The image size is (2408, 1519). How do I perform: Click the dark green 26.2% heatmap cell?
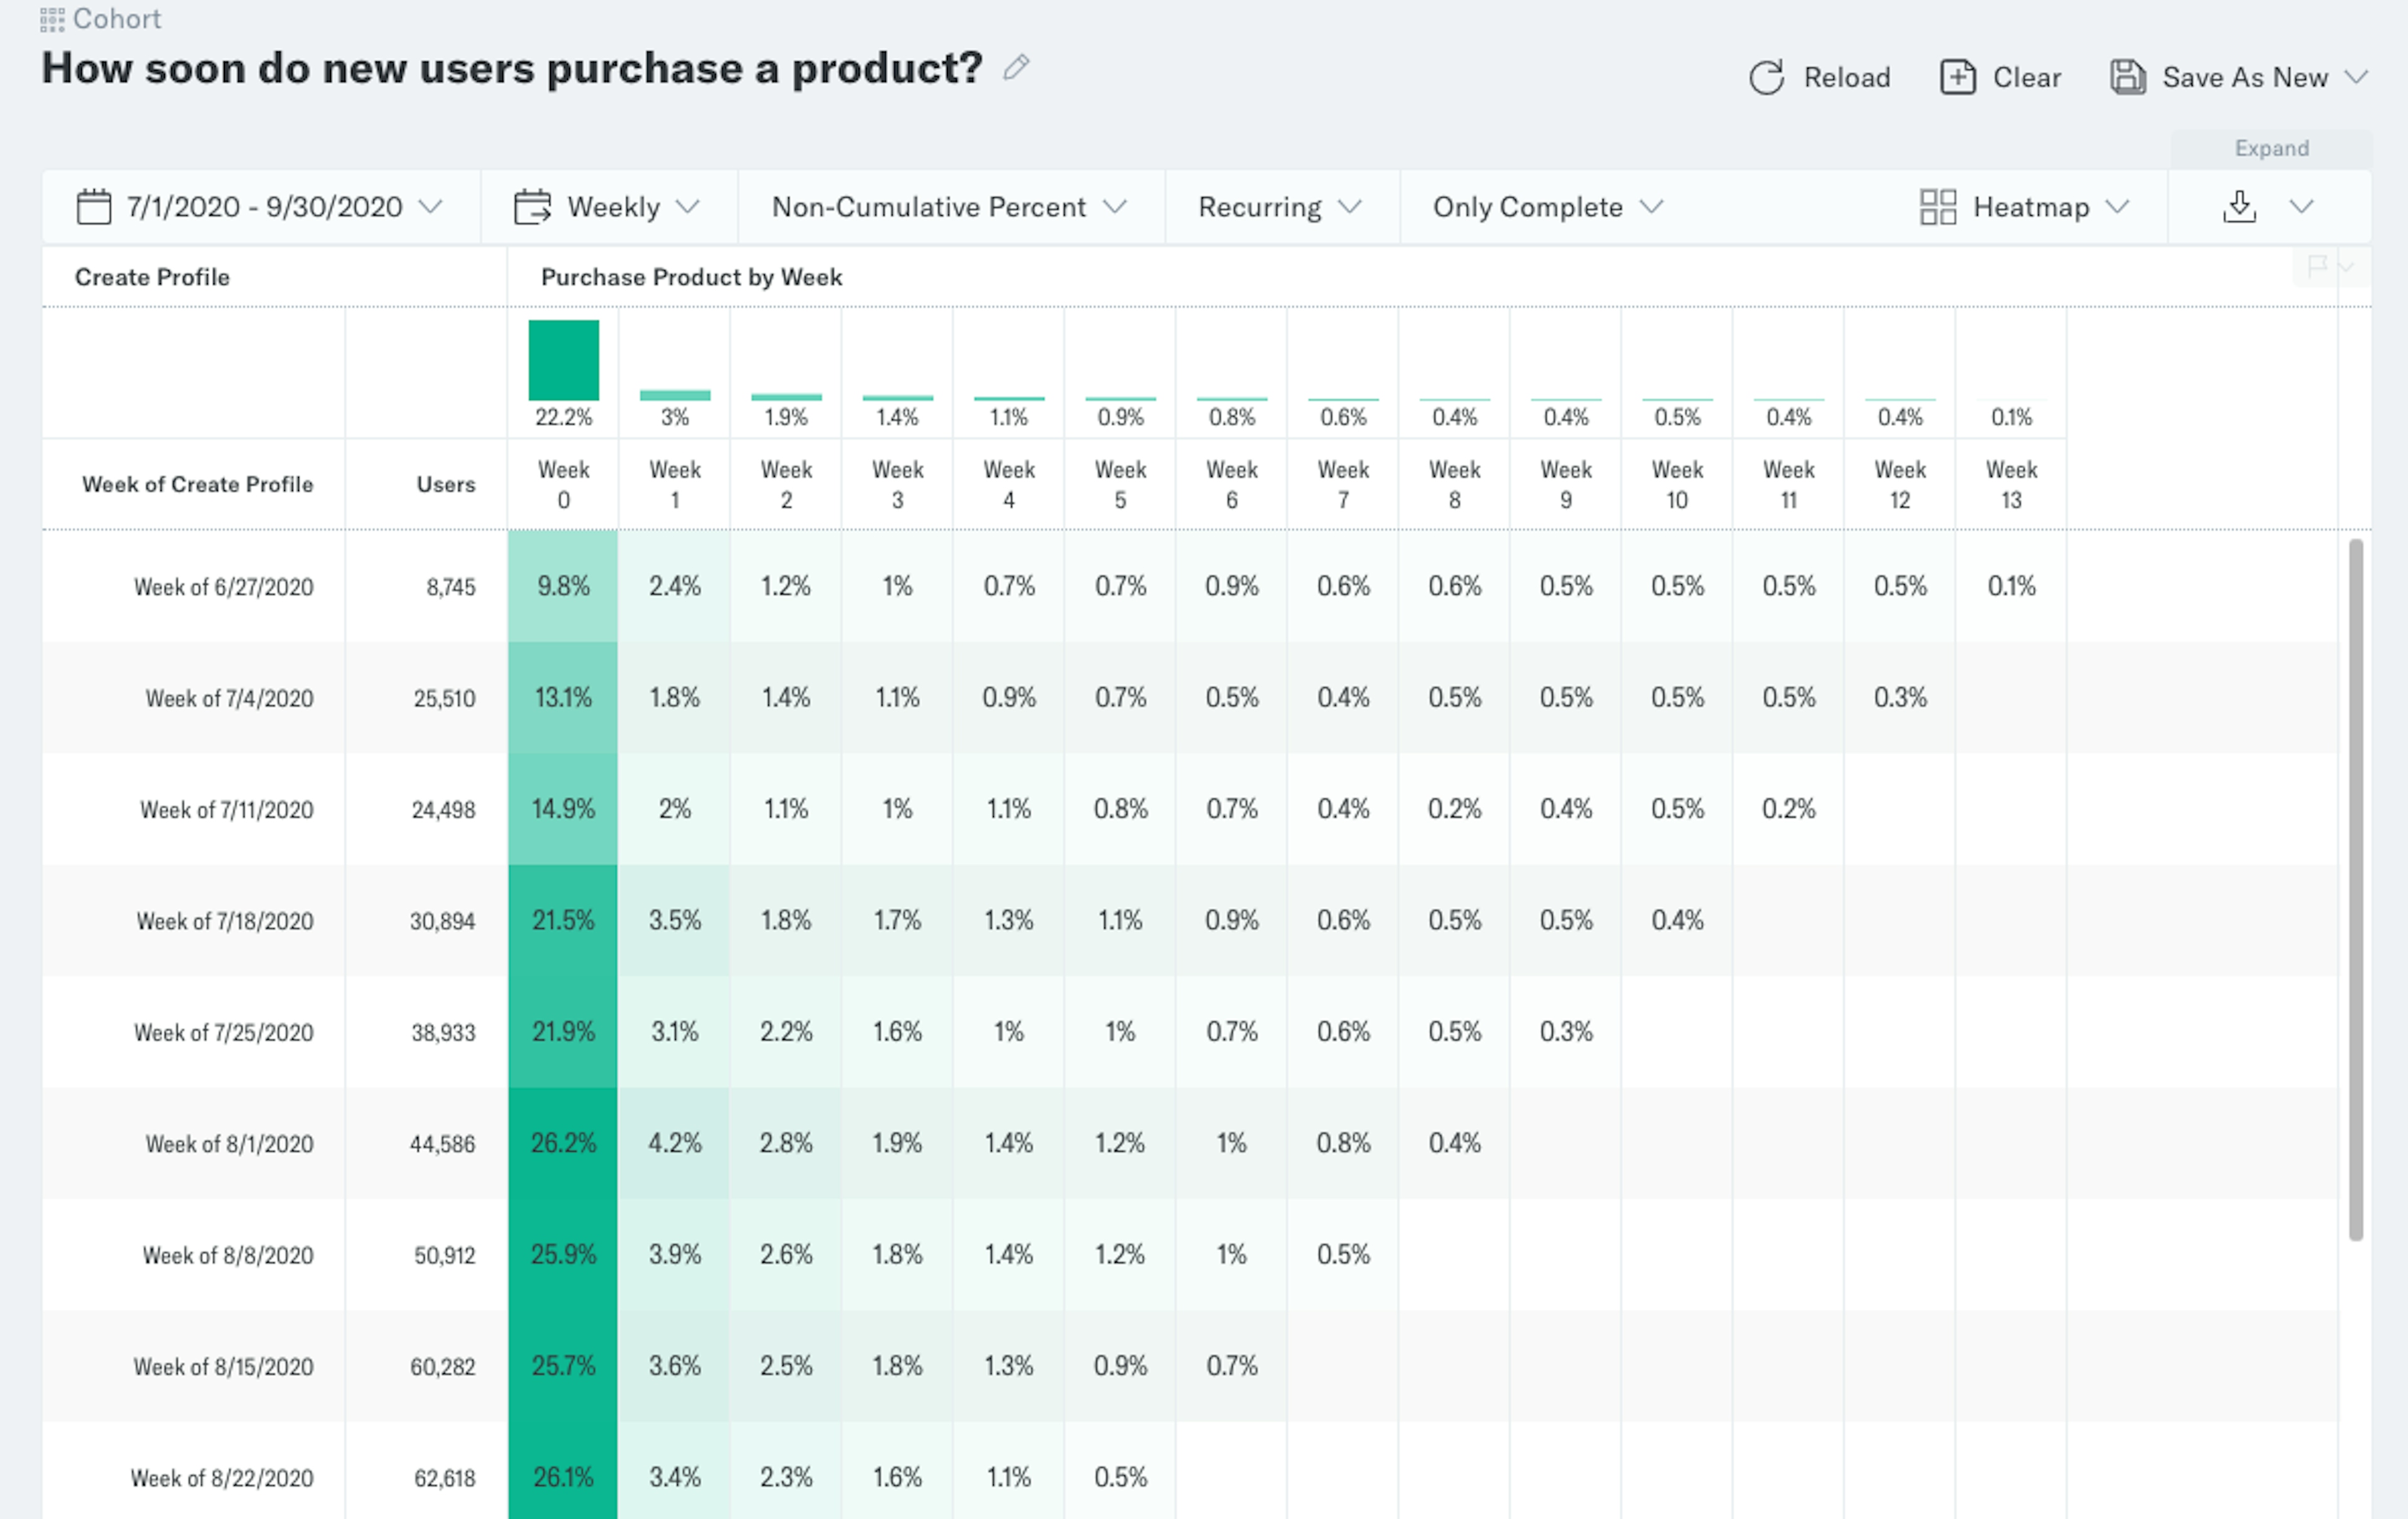(x=562, y=1143)
